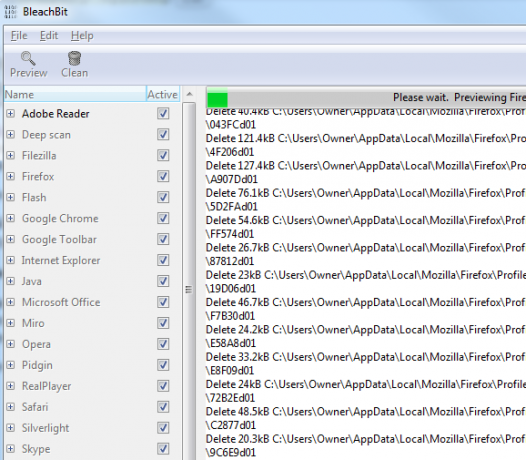Click the scroll-up arrow of cleaner list
The image size is (526, 460).
190,94
